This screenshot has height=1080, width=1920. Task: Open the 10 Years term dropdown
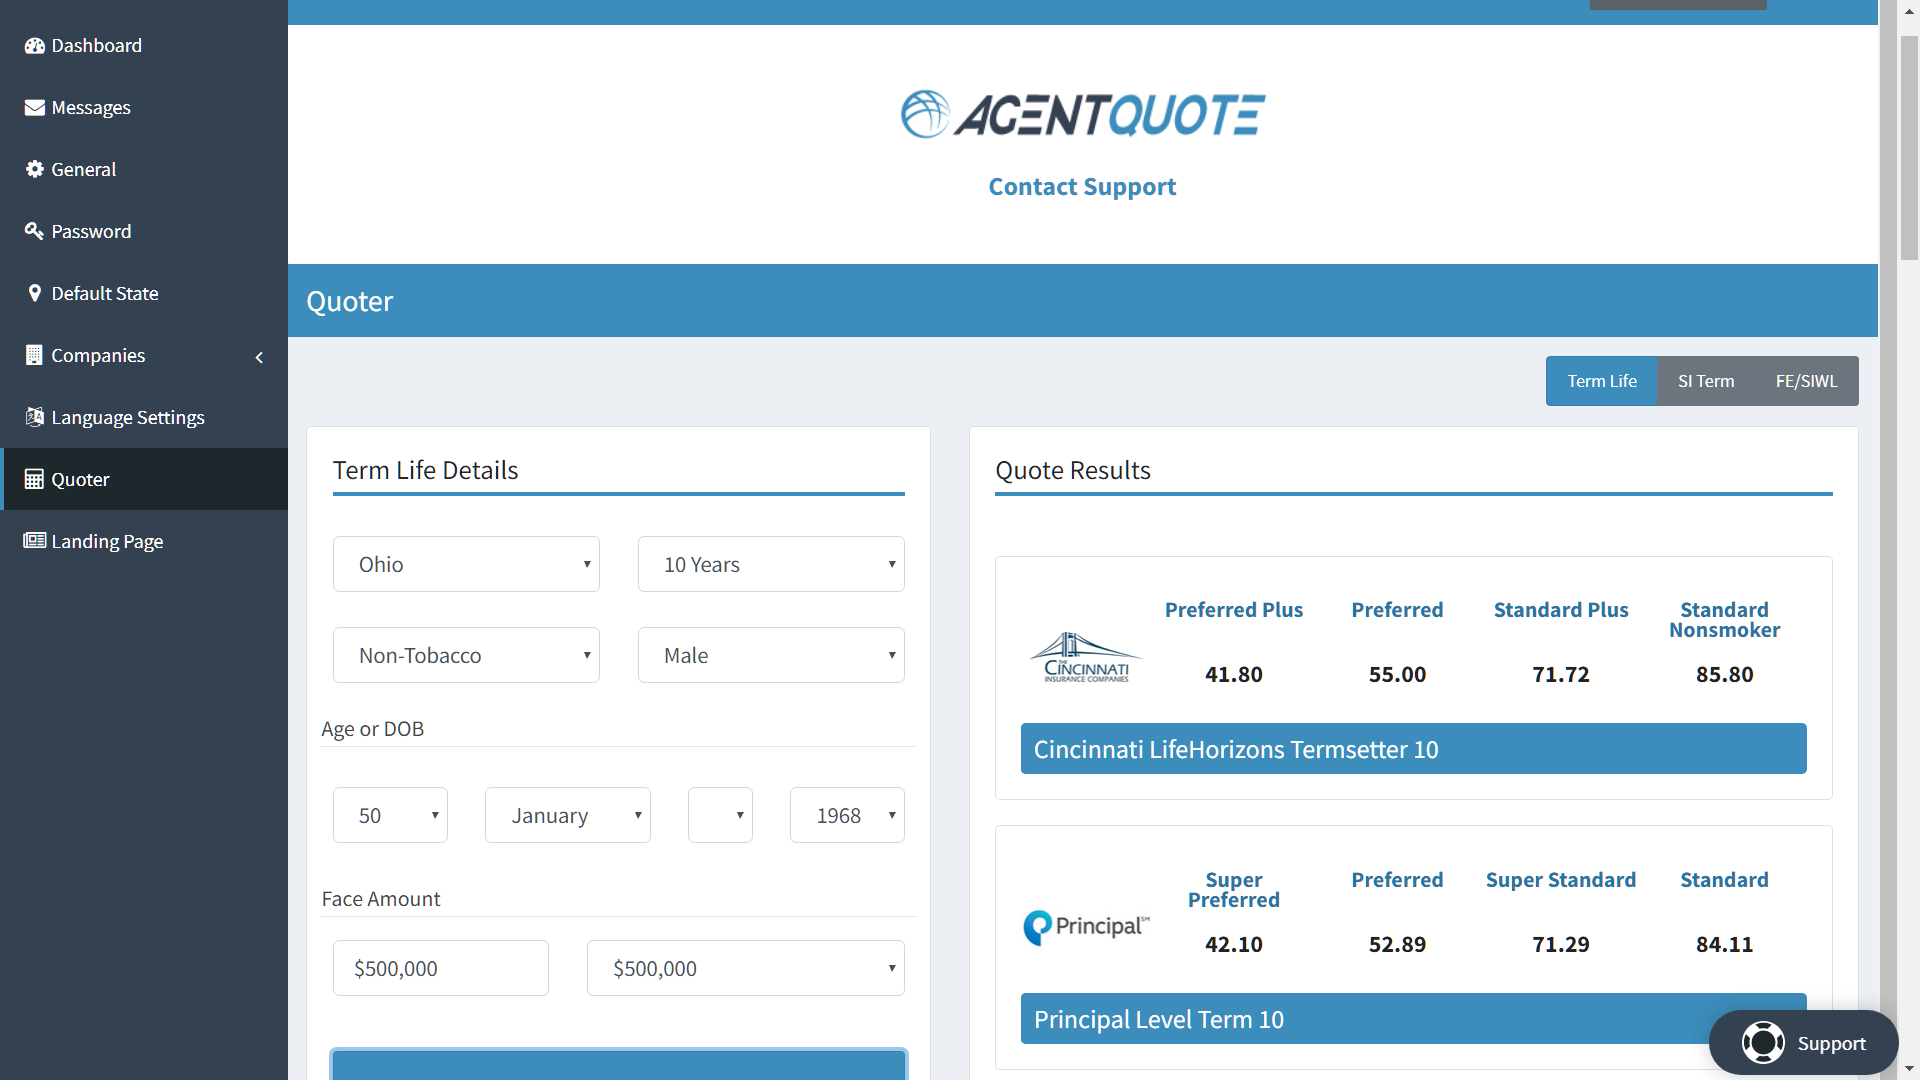pos(771,565)
